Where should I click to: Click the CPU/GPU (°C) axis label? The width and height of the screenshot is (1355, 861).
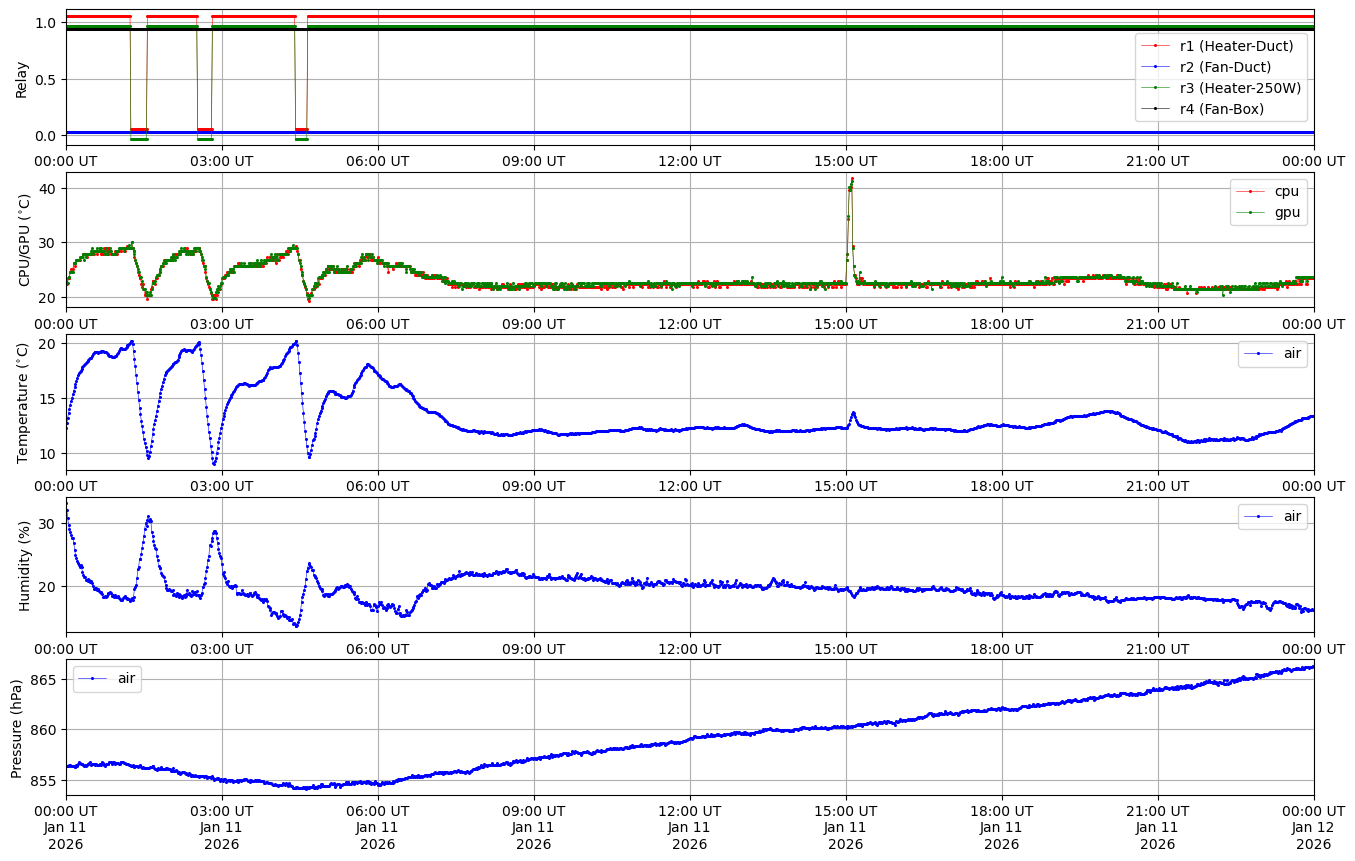(25, 240)
